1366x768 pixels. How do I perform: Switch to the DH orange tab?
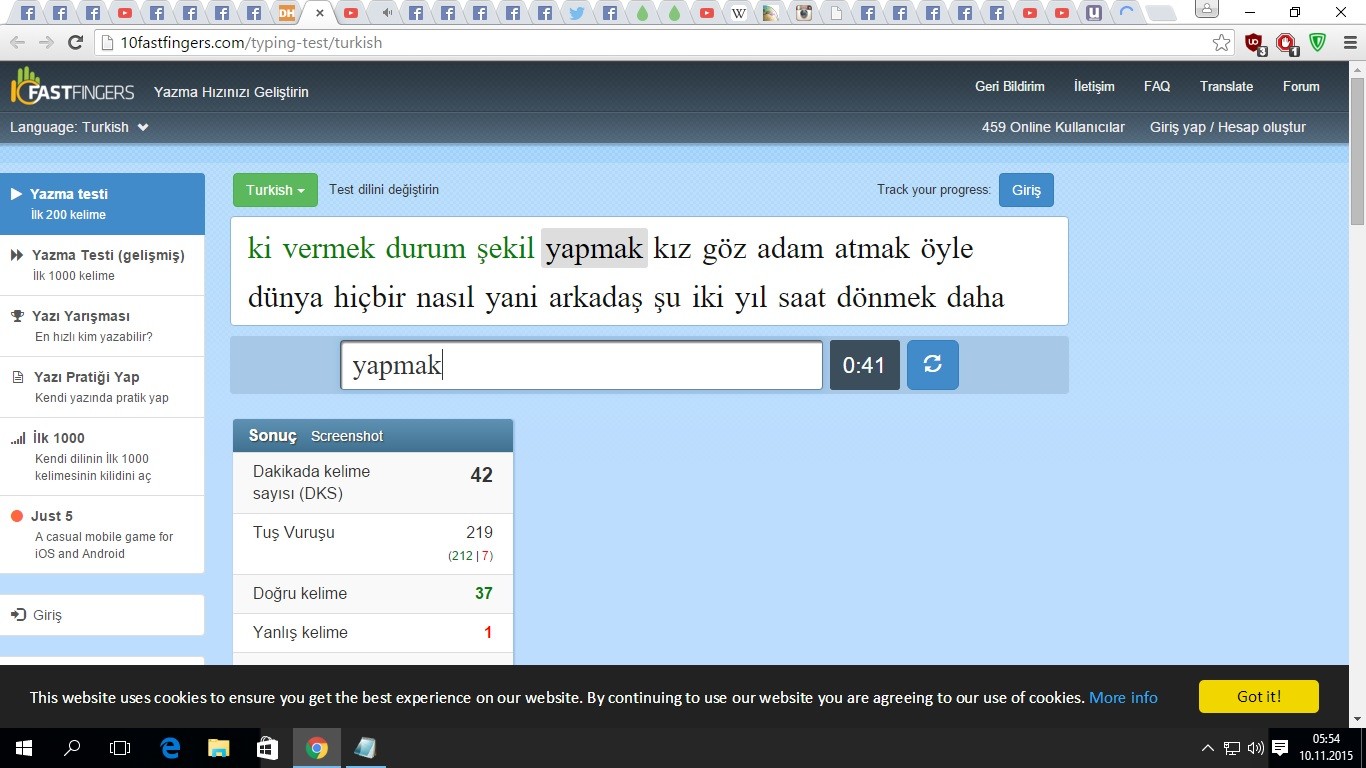(x=287, y=13)
